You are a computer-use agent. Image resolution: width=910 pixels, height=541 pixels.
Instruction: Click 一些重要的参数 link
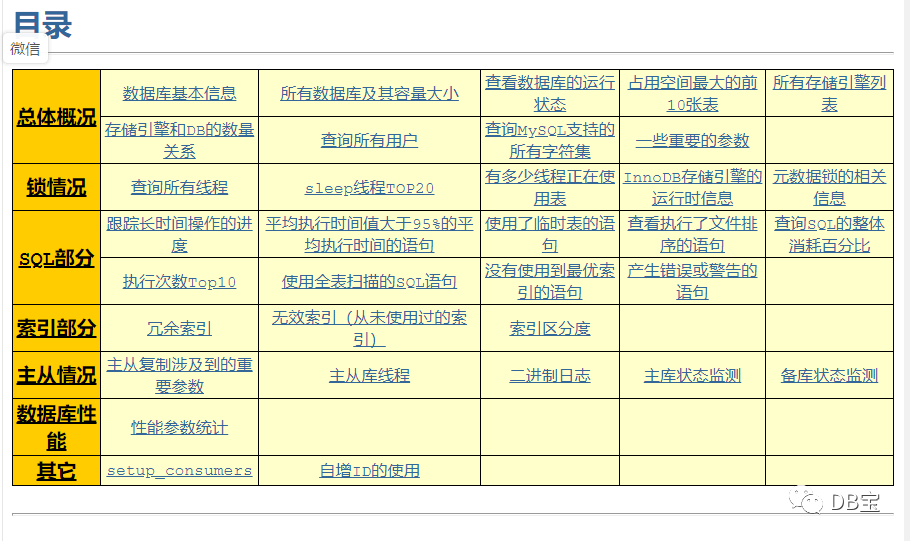click(692, 140)
